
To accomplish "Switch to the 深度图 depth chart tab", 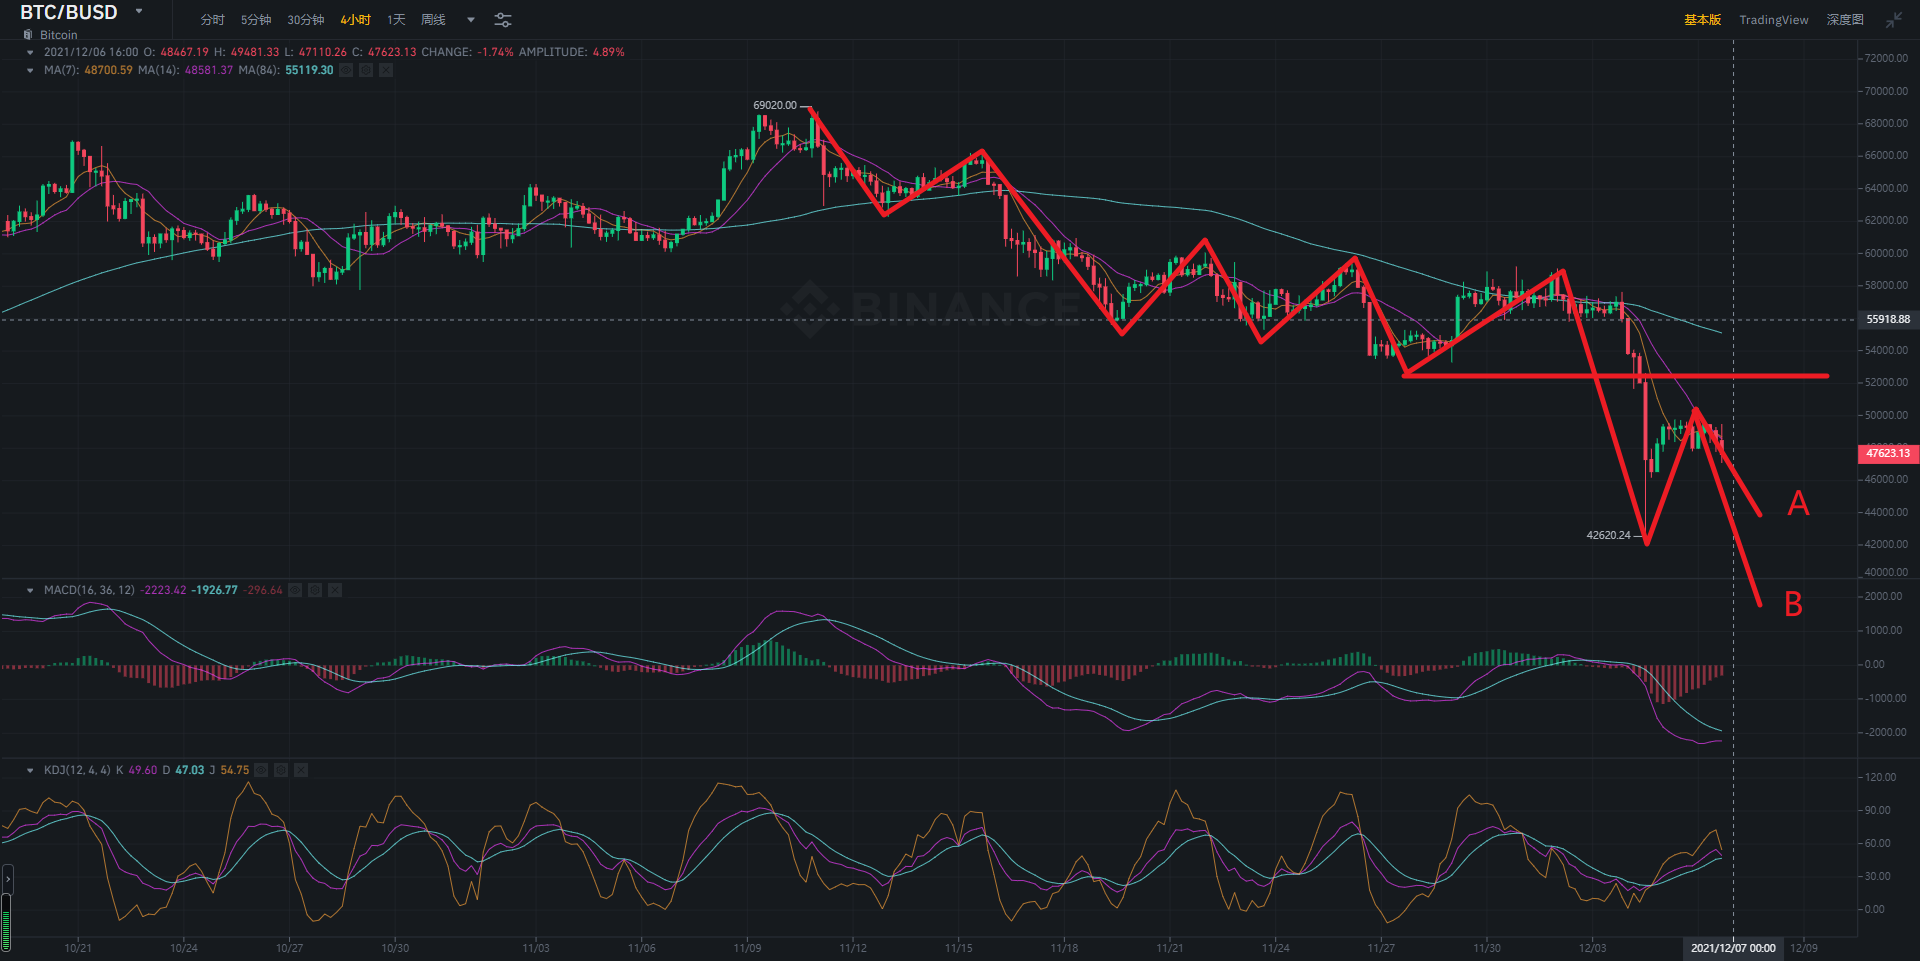I will coord(1845,20).
